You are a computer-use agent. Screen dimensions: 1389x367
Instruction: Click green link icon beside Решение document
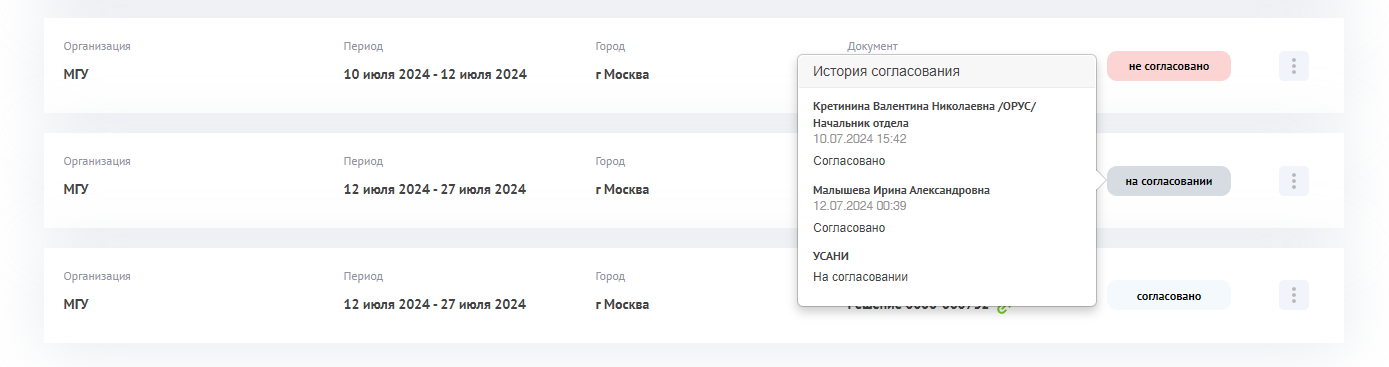pyautogui.click(x=1004, y=306)
